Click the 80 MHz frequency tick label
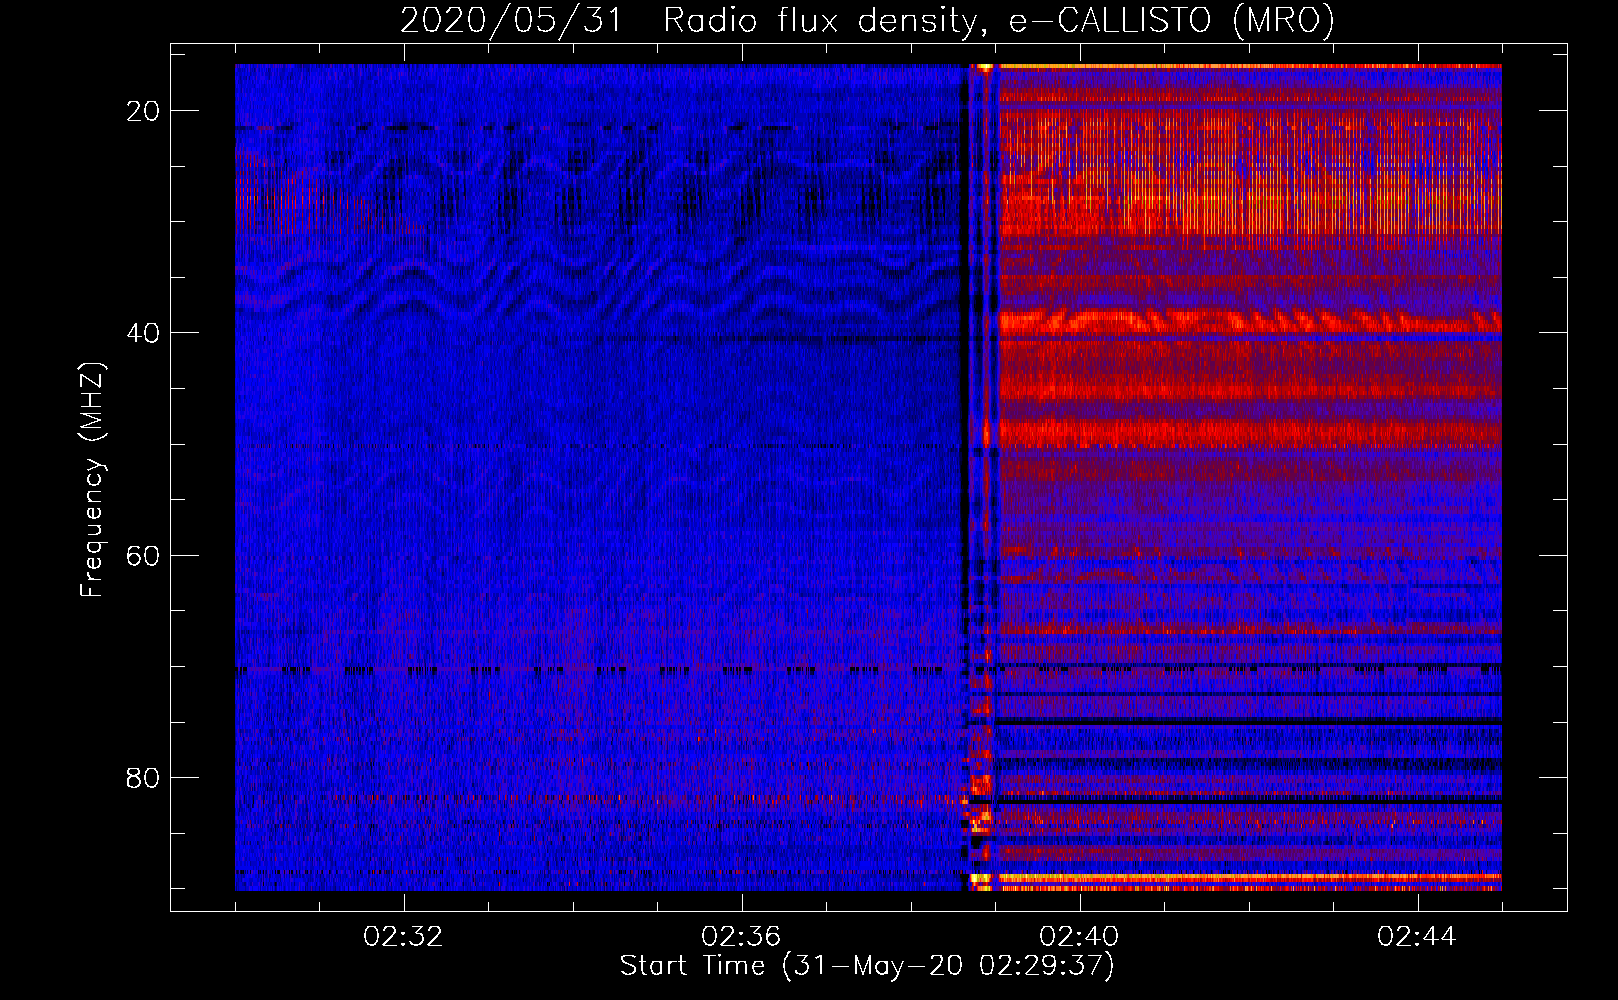Viewport: 1618px width, 1000px height. coord(143,777)
